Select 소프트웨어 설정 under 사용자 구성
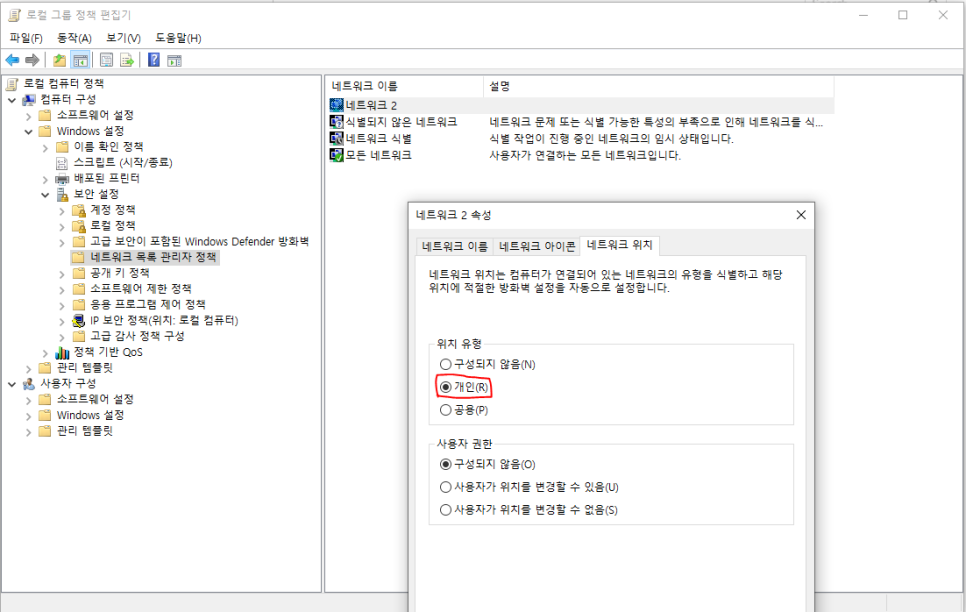The image size is (966, 612). click(95, 399)
